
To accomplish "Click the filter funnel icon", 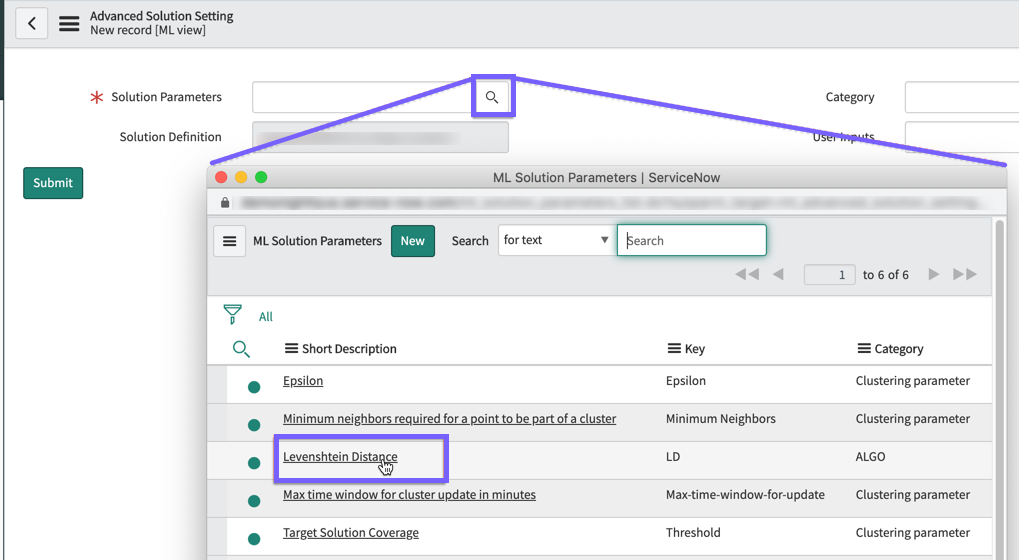I will click(232, 314).
